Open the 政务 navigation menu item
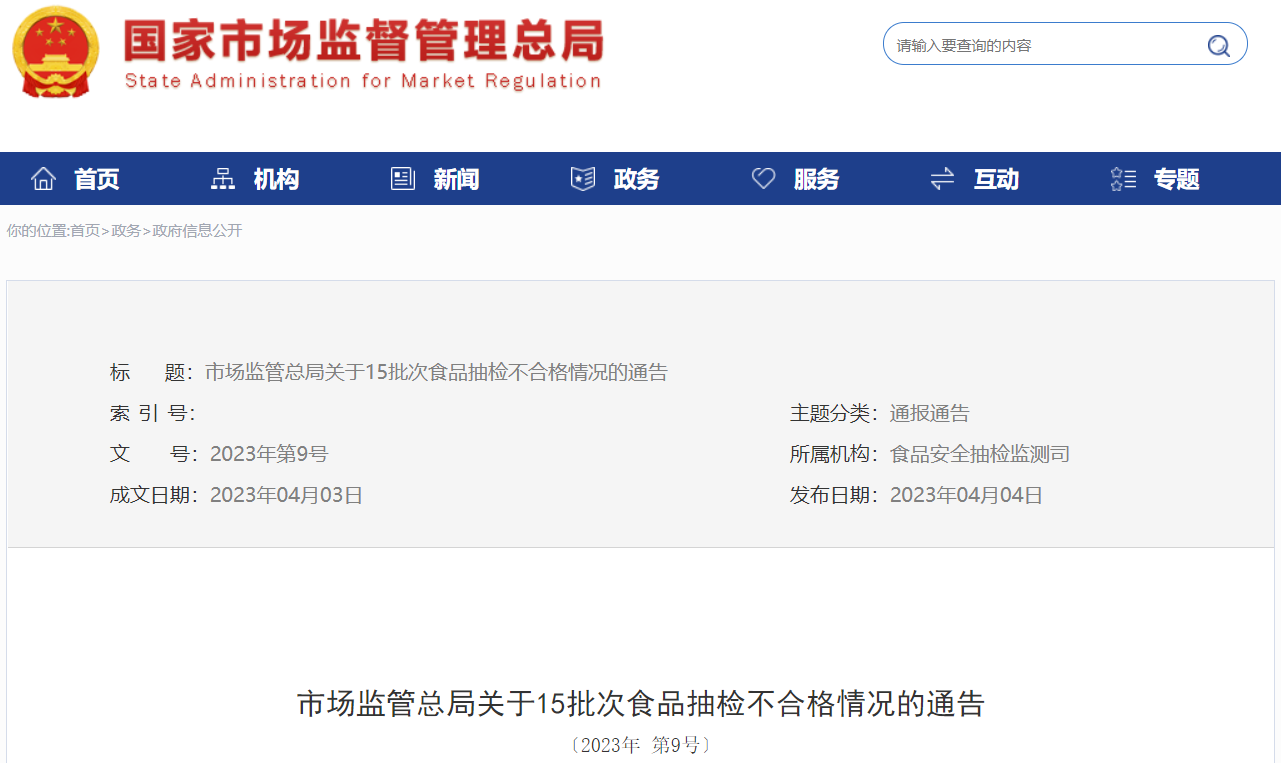The width and height of the screenshot is (1281, 763). click(x=637, y=179)
